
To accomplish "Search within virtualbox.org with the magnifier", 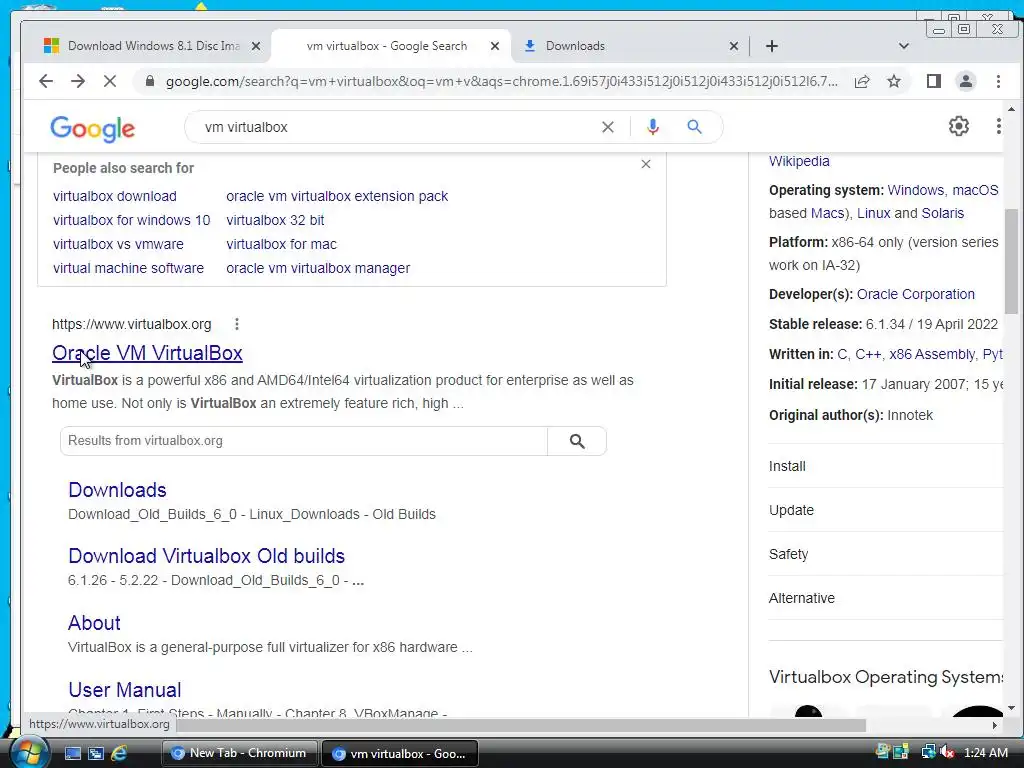I will 577,441.
